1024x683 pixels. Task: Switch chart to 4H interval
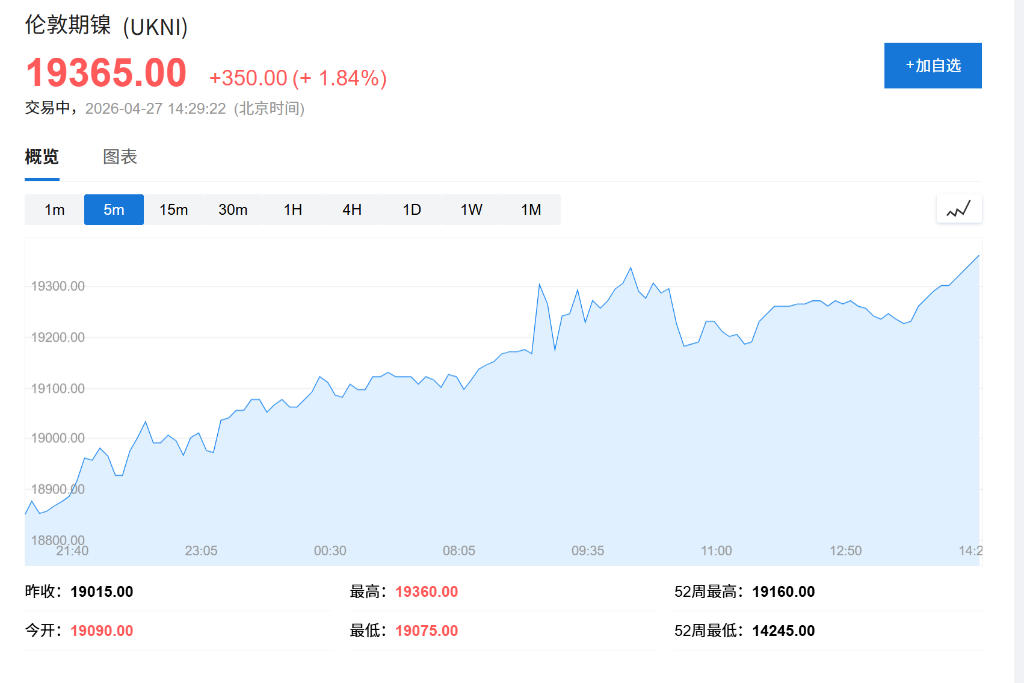[x=351, y=210]
